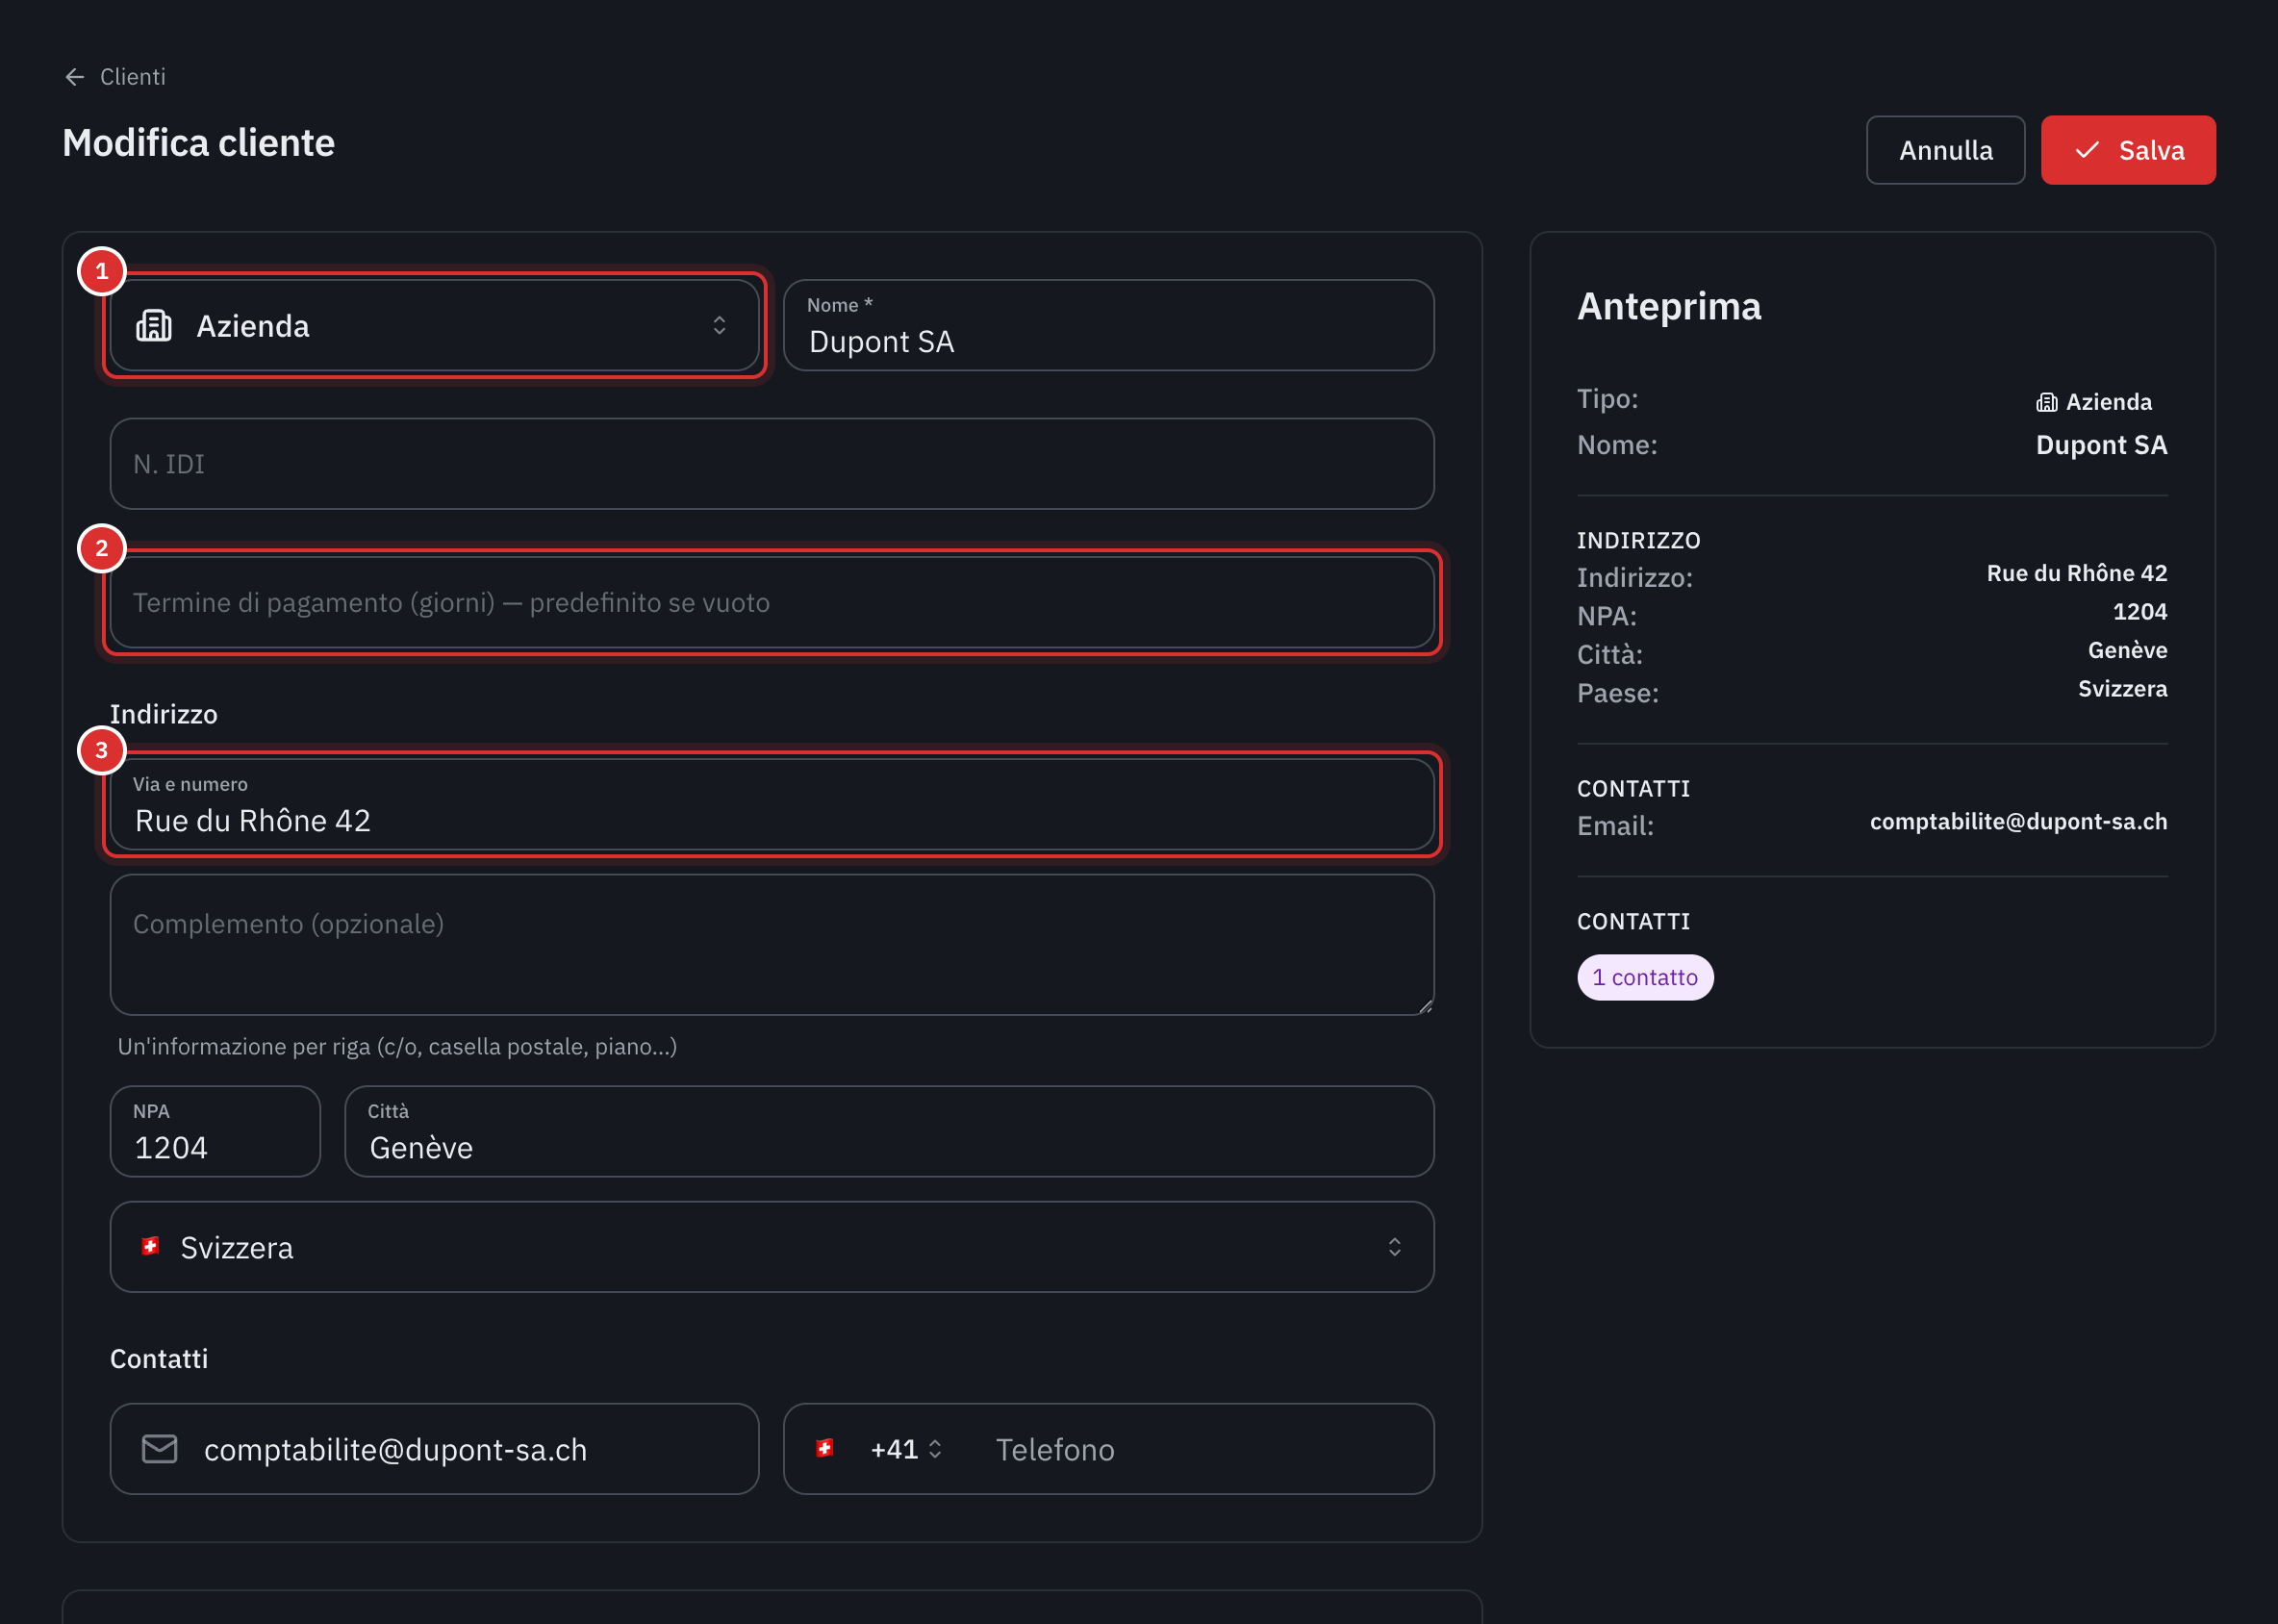
Task: Edit the NPA field showing 1204
Action: tap(215, 1131)
